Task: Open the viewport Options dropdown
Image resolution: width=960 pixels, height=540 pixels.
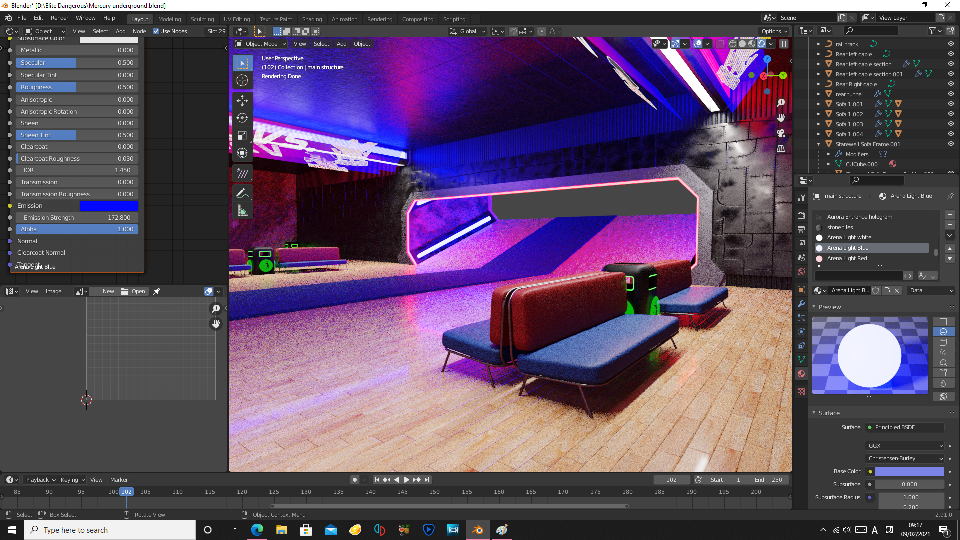Action: [x=773, y=31]
